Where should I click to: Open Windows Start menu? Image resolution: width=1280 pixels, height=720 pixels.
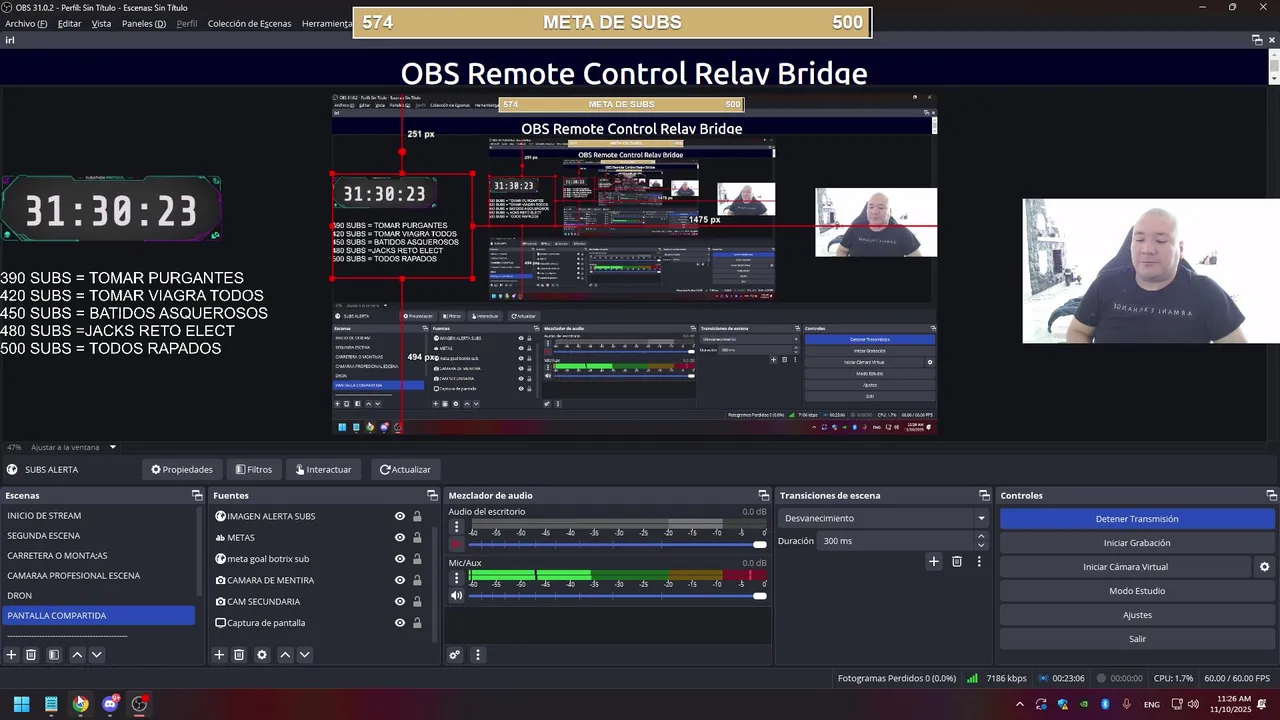coord(21,704)
